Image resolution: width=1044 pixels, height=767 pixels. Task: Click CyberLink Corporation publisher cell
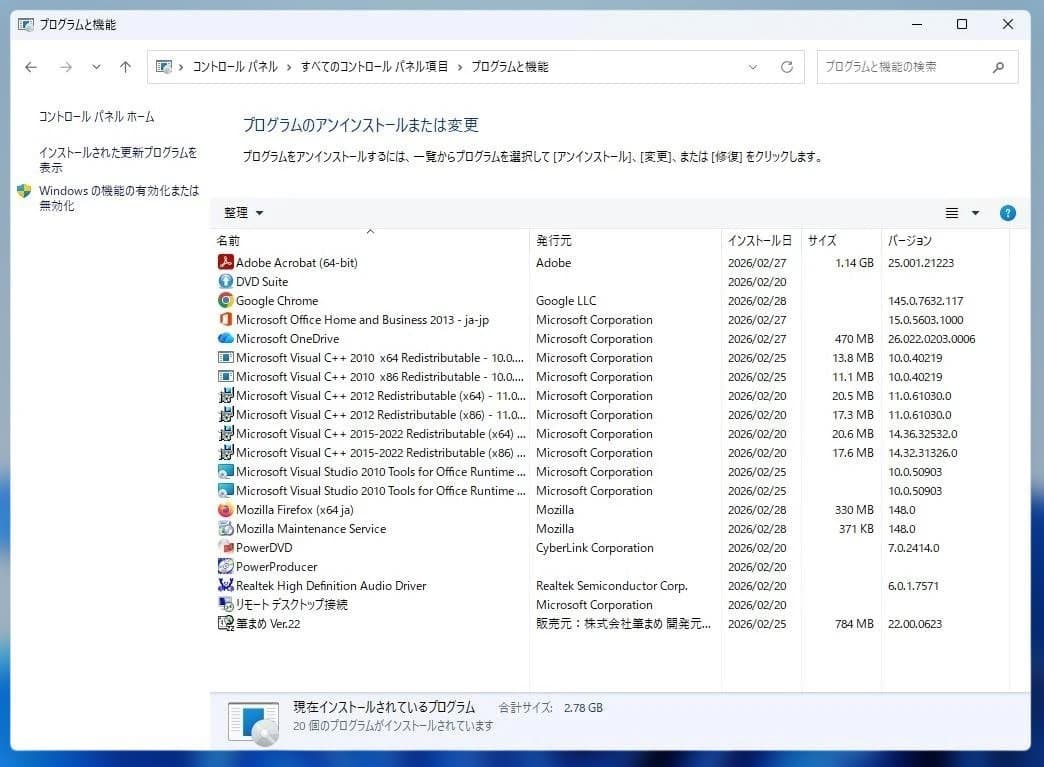(595, 547)
